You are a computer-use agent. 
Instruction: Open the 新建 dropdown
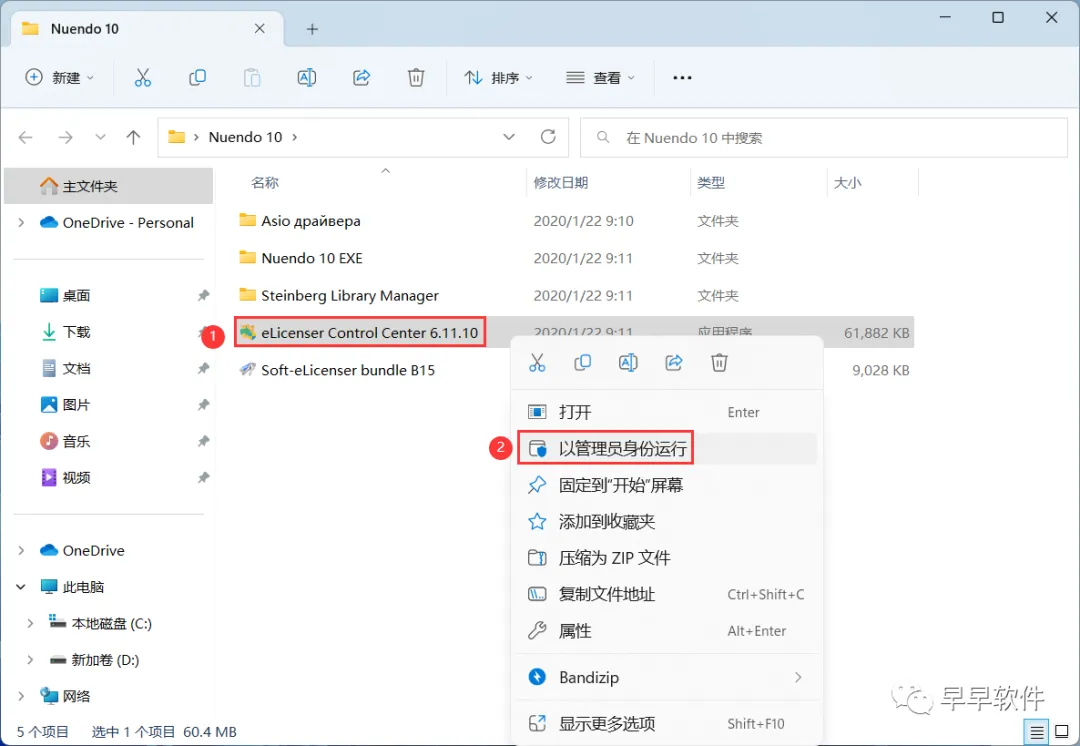pyautogui.click(x=60, y=78)
